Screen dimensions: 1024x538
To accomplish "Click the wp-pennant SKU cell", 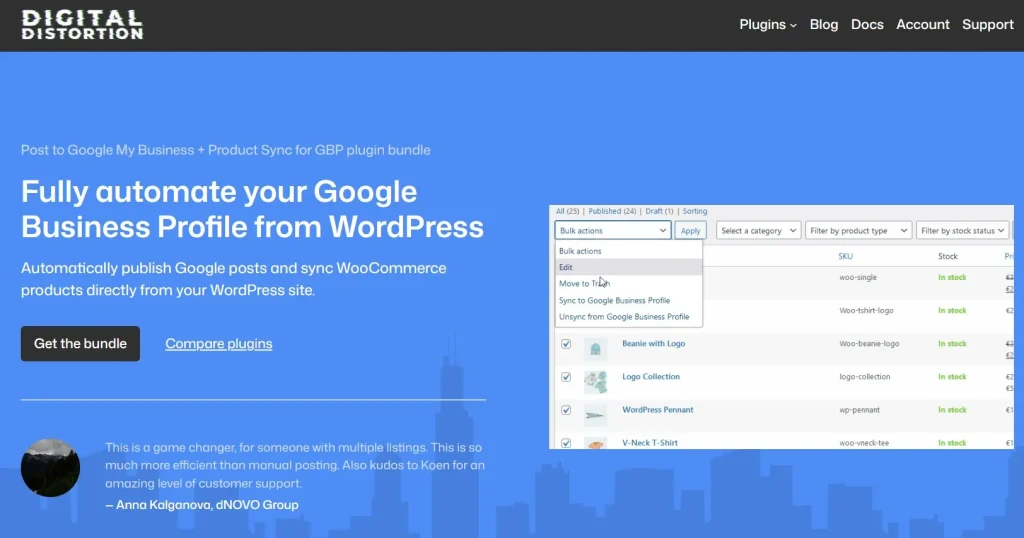I will click(x=859, y=410).
